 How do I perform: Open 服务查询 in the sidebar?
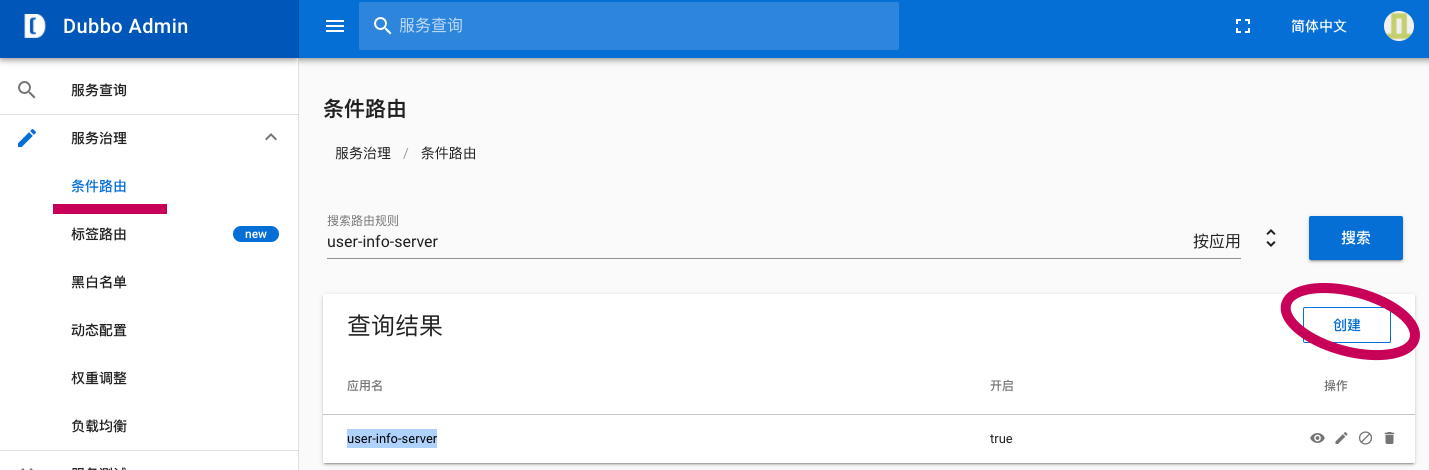coord(99,90)
